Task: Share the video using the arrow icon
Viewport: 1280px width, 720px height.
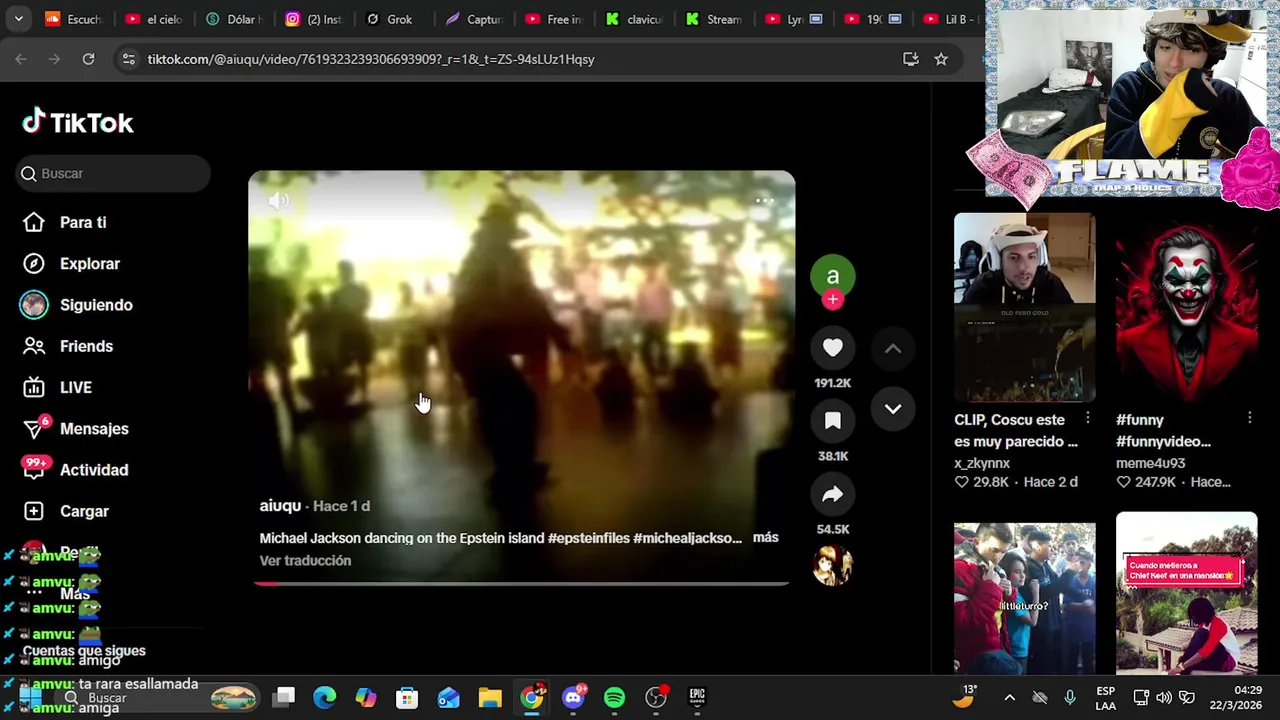Action: coord(833,494)
